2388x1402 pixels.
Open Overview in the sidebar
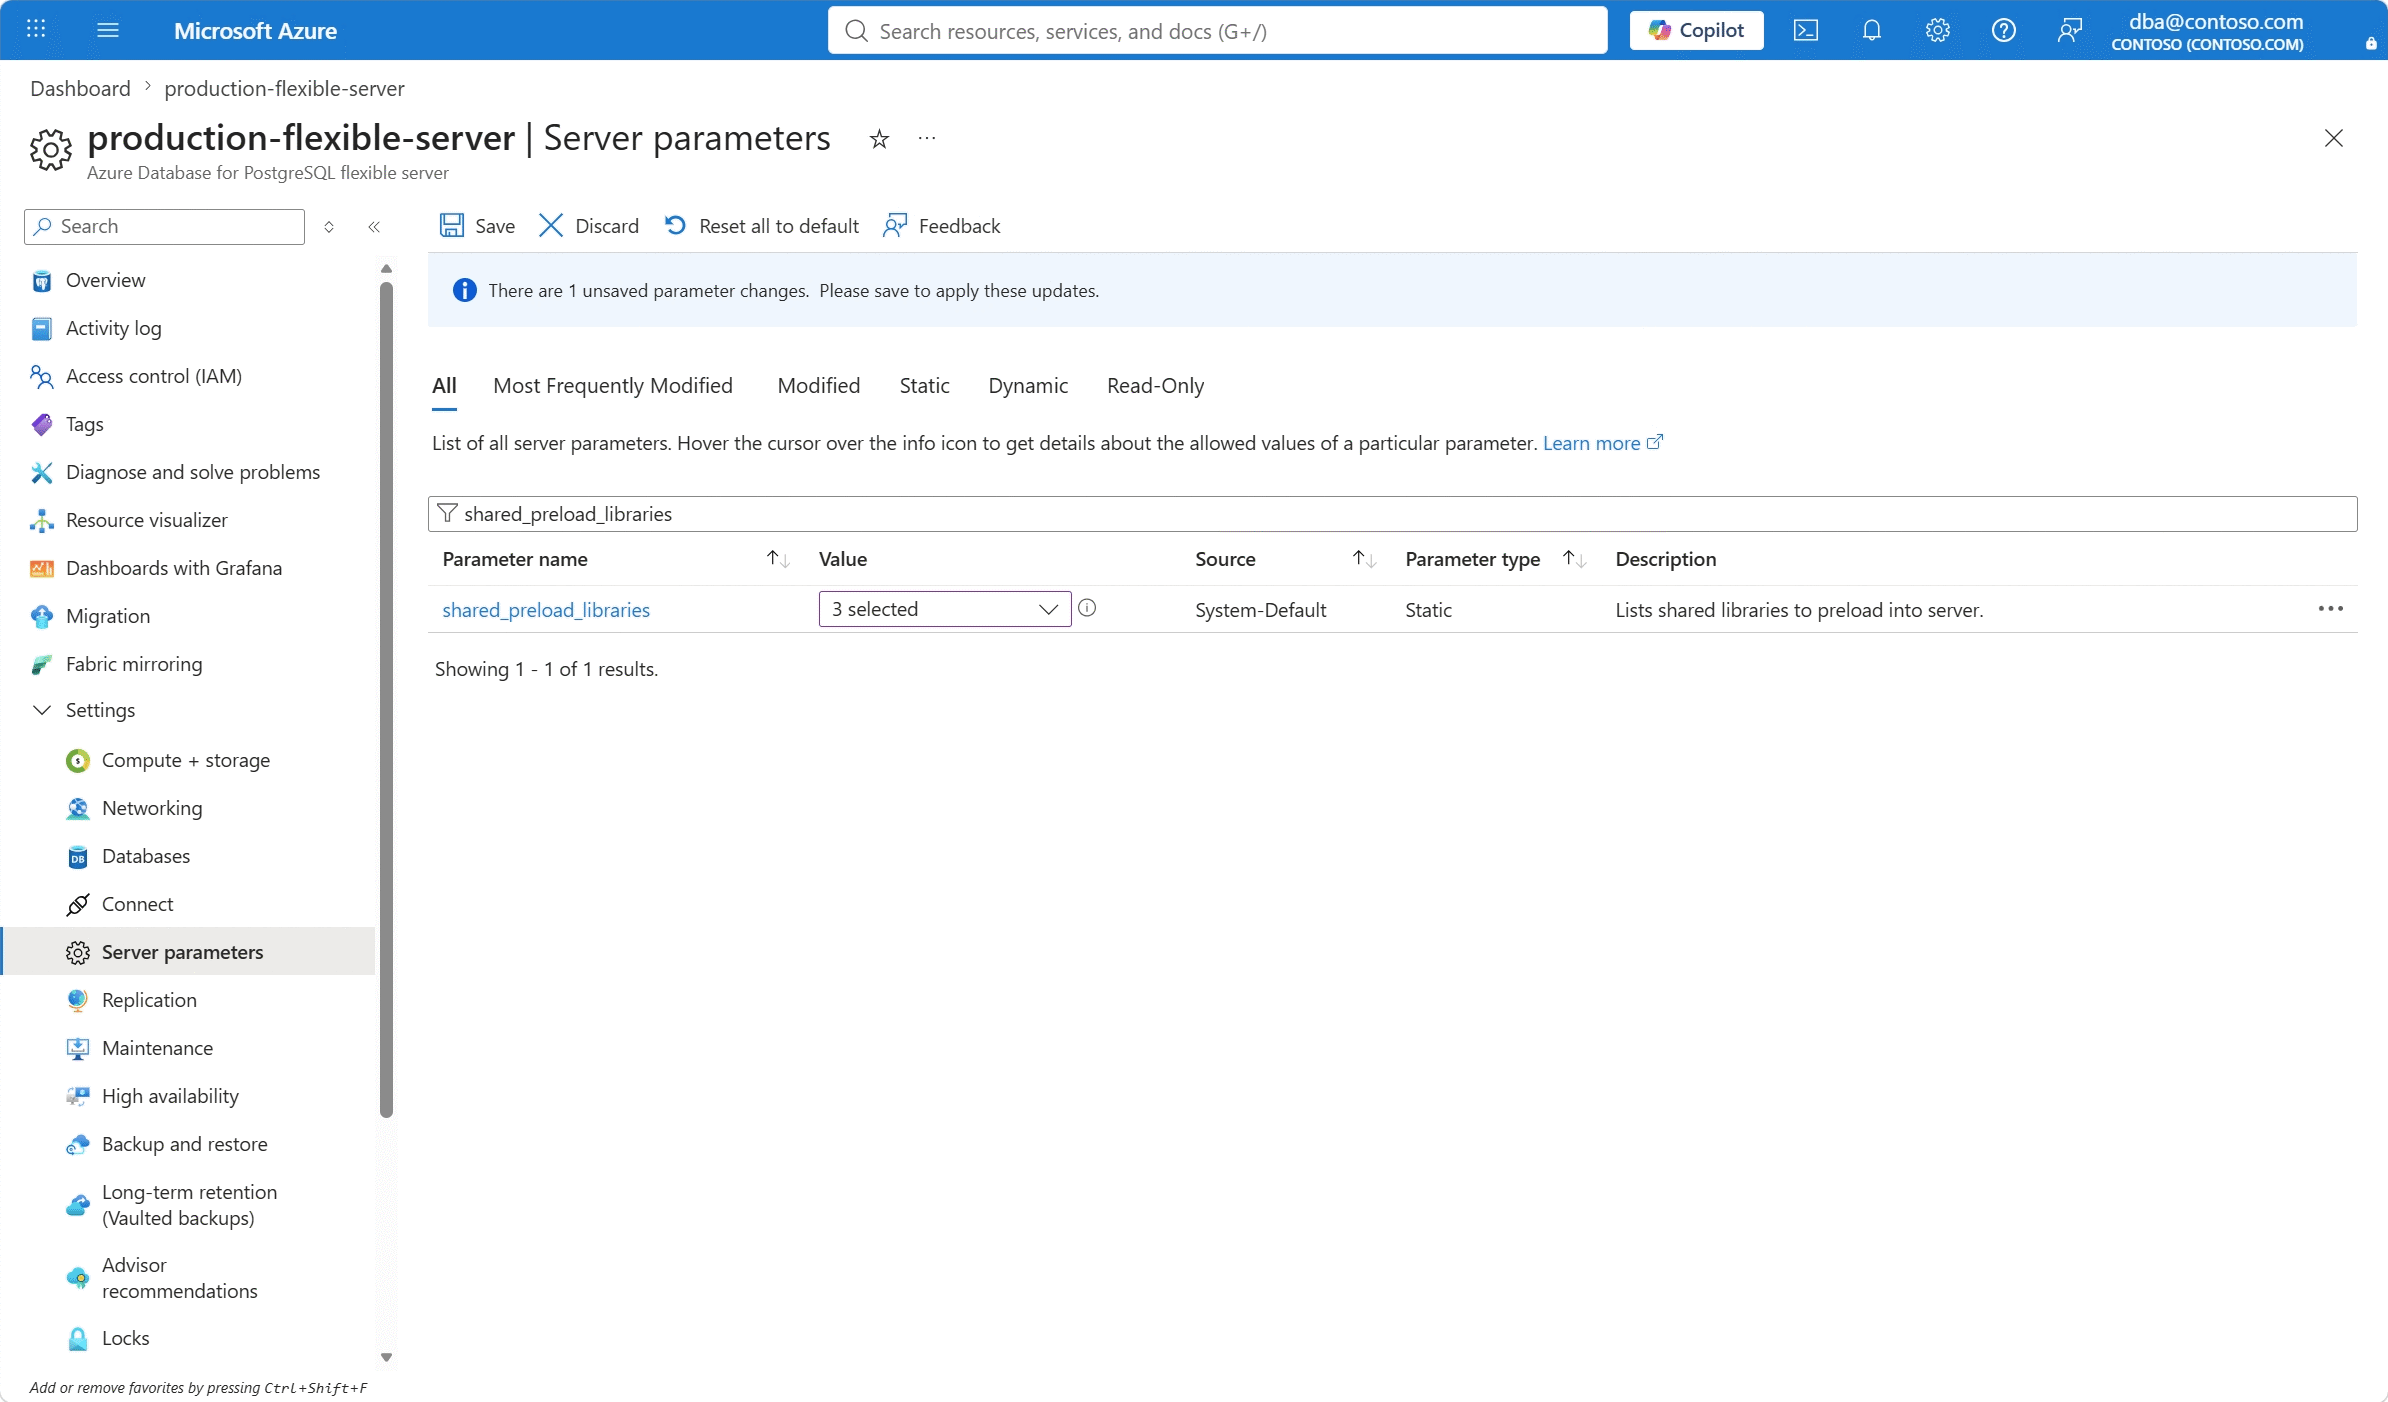[x=105, y=280]
